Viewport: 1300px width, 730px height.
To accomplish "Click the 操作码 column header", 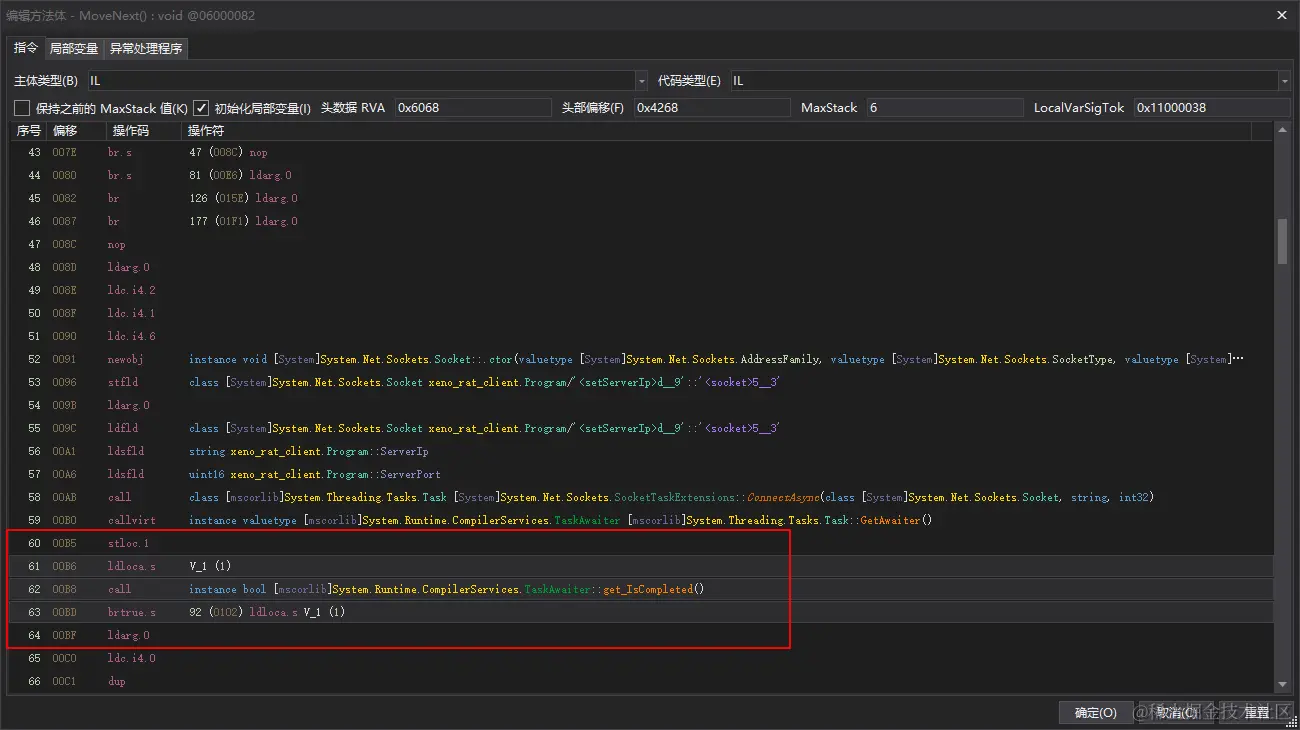I will [144, 131].
